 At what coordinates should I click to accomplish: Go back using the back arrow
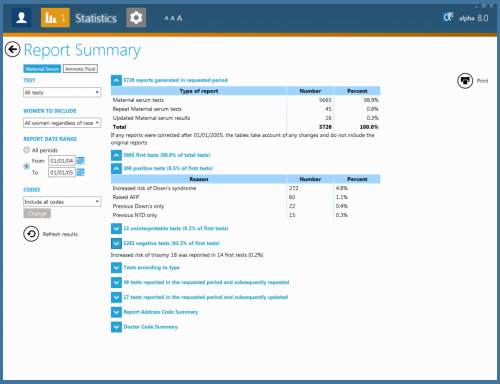tap(13, 50)
